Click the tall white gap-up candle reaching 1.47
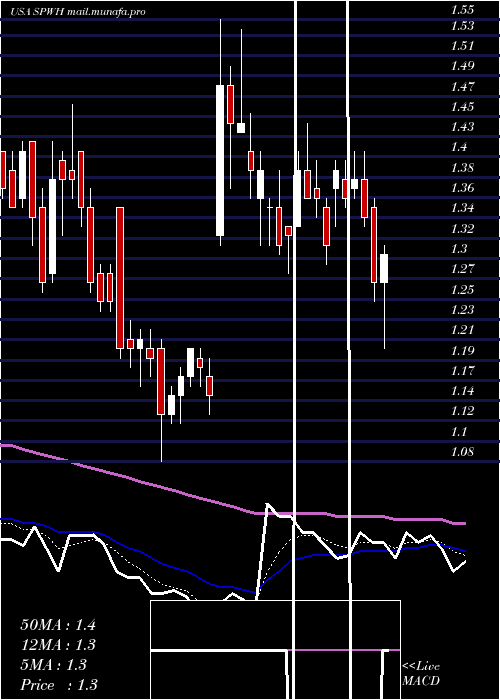The width and height of the screenshot is (500, 700). coord(220,160)
